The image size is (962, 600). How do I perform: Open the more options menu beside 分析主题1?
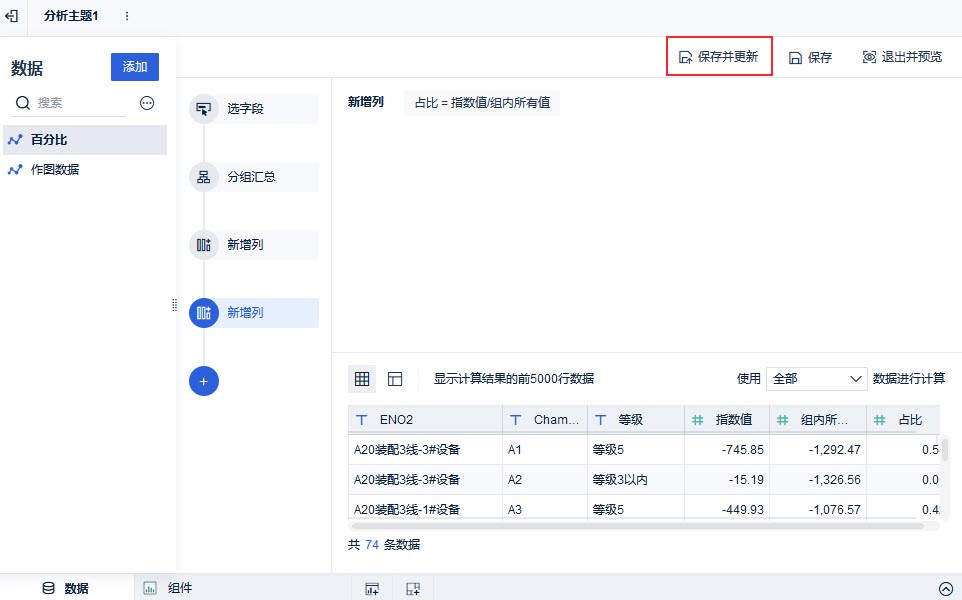click(x=126, y=17)
